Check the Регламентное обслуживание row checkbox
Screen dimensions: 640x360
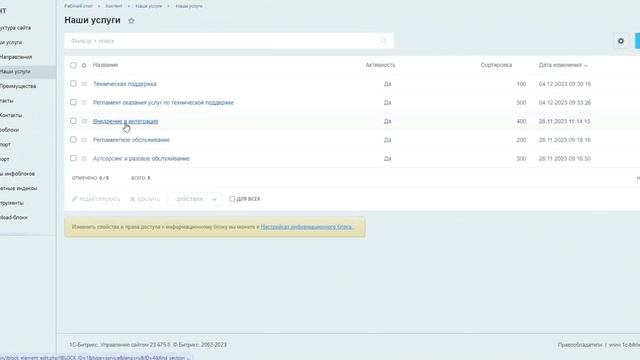pyautogui.click(x=73, y=140)
